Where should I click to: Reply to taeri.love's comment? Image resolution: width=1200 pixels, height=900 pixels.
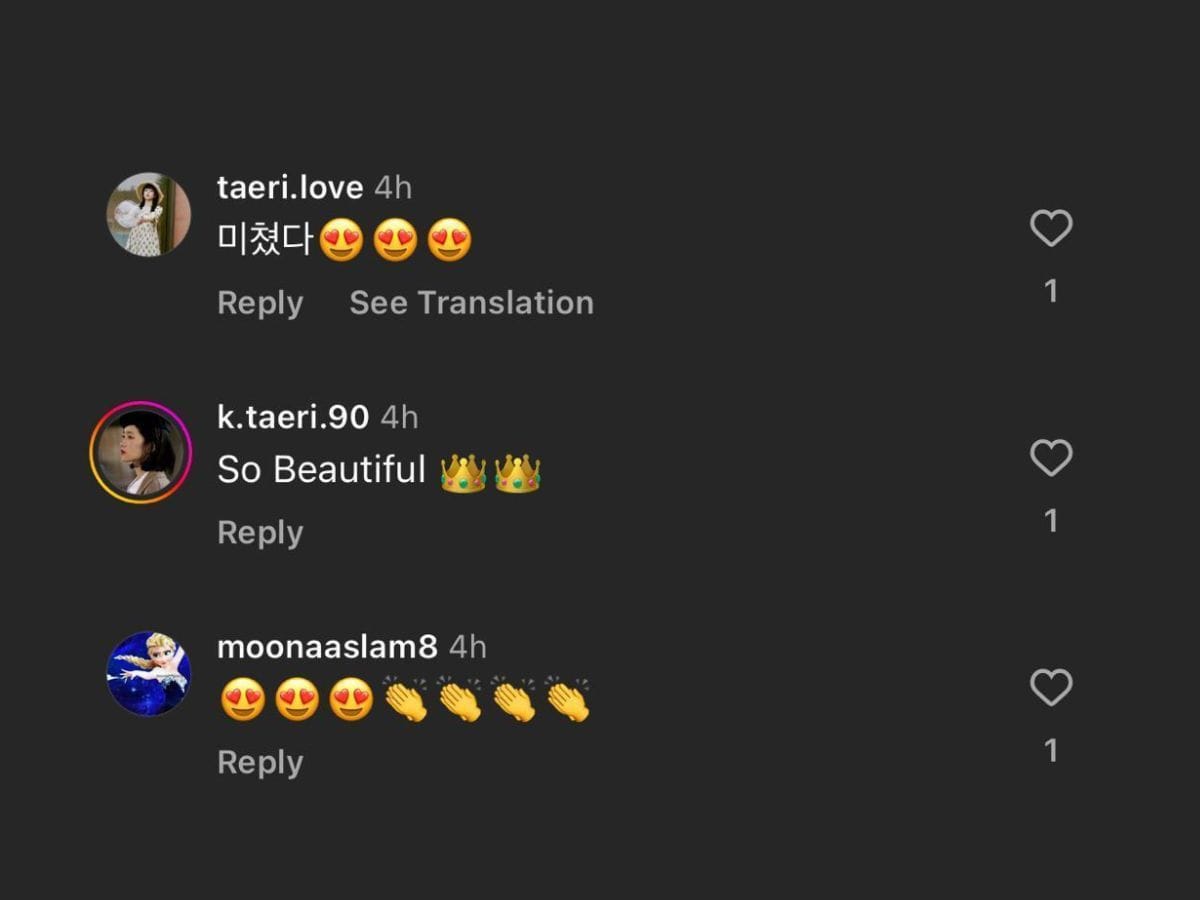260,303
